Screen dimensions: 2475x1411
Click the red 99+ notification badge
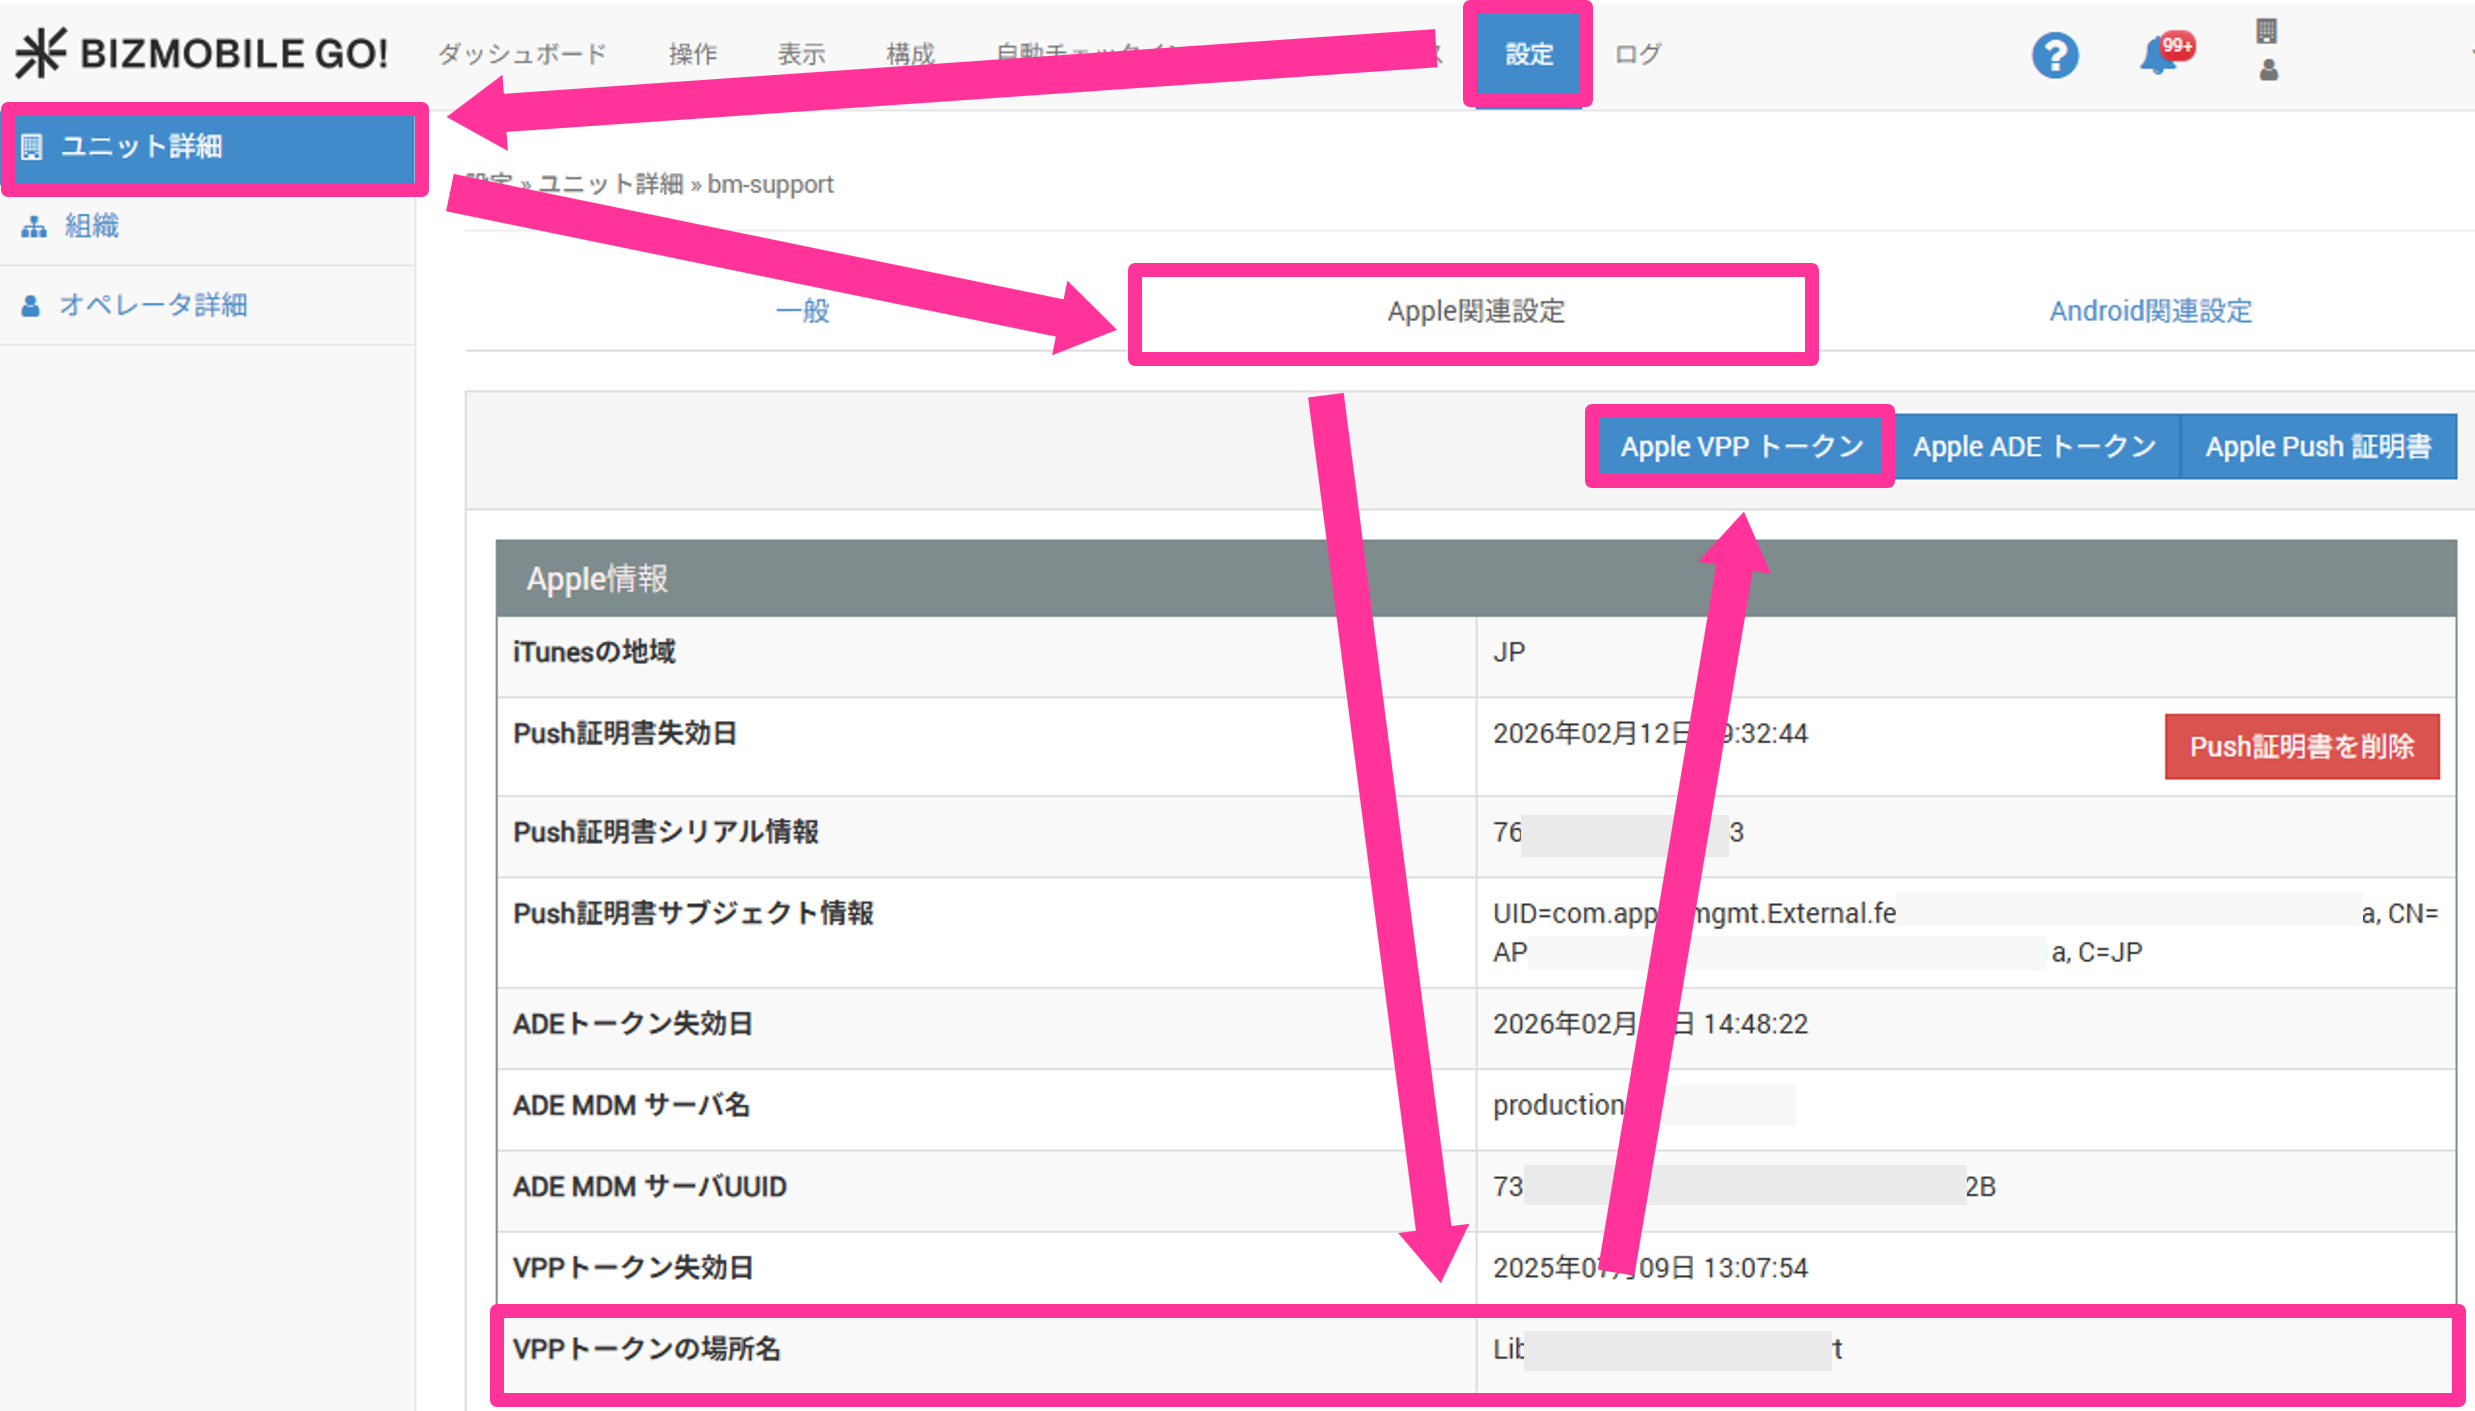click(x=2177, y=45)
